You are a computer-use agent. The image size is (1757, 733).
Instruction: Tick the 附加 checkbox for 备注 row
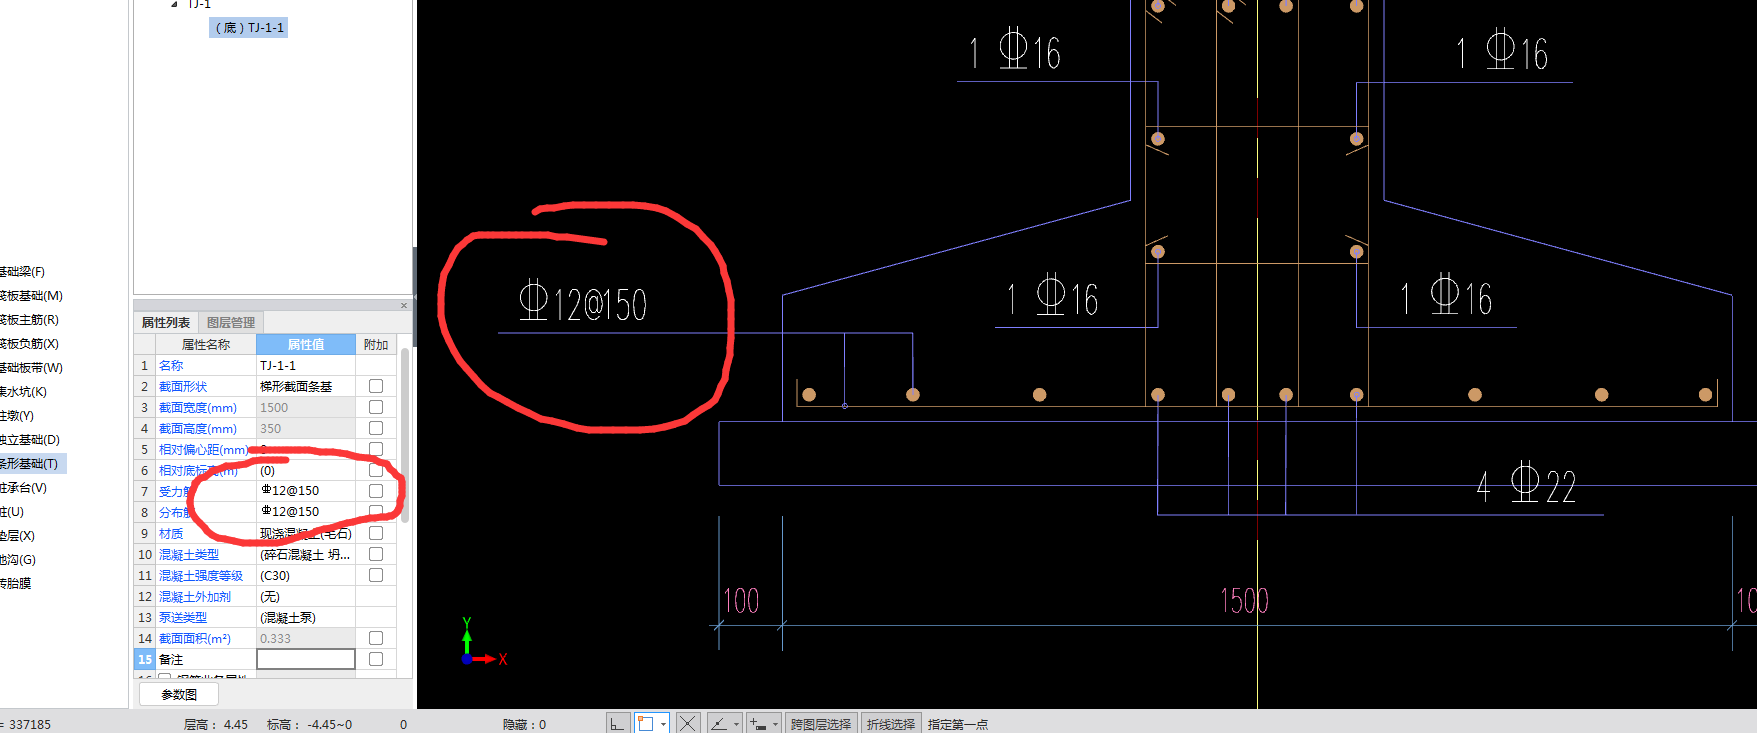376,659
